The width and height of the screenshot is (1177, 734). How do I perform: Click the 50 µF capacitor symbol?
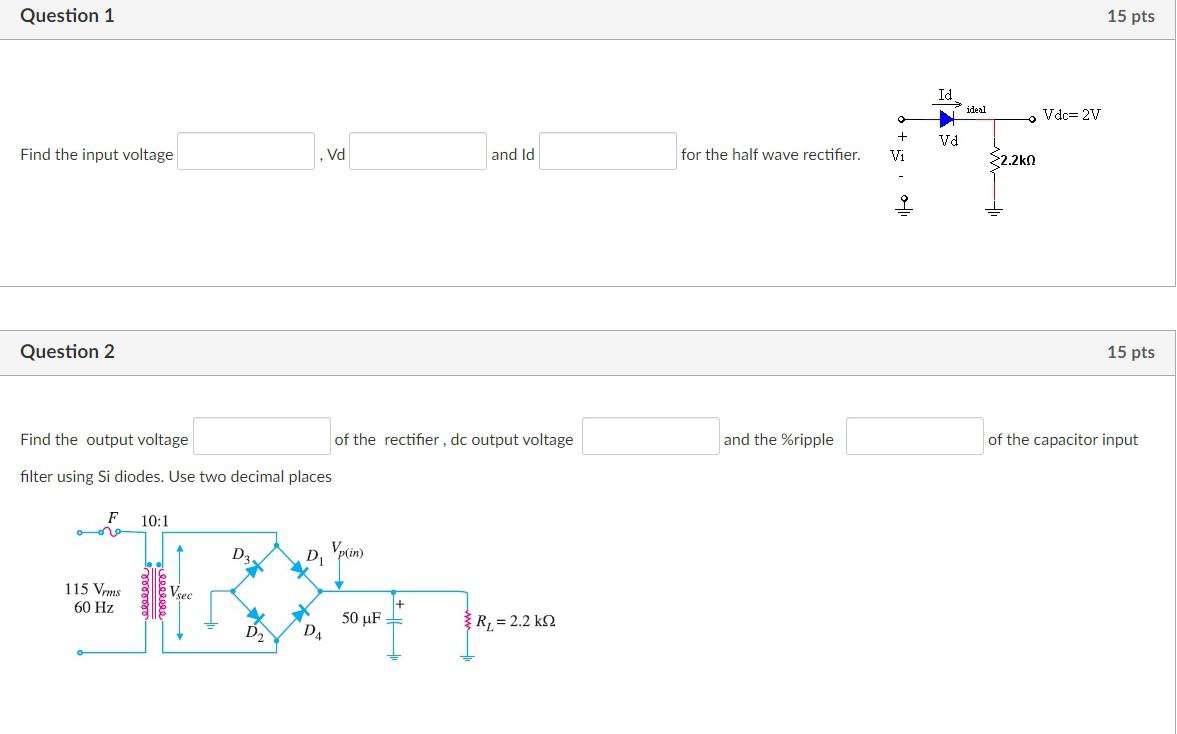393,618
